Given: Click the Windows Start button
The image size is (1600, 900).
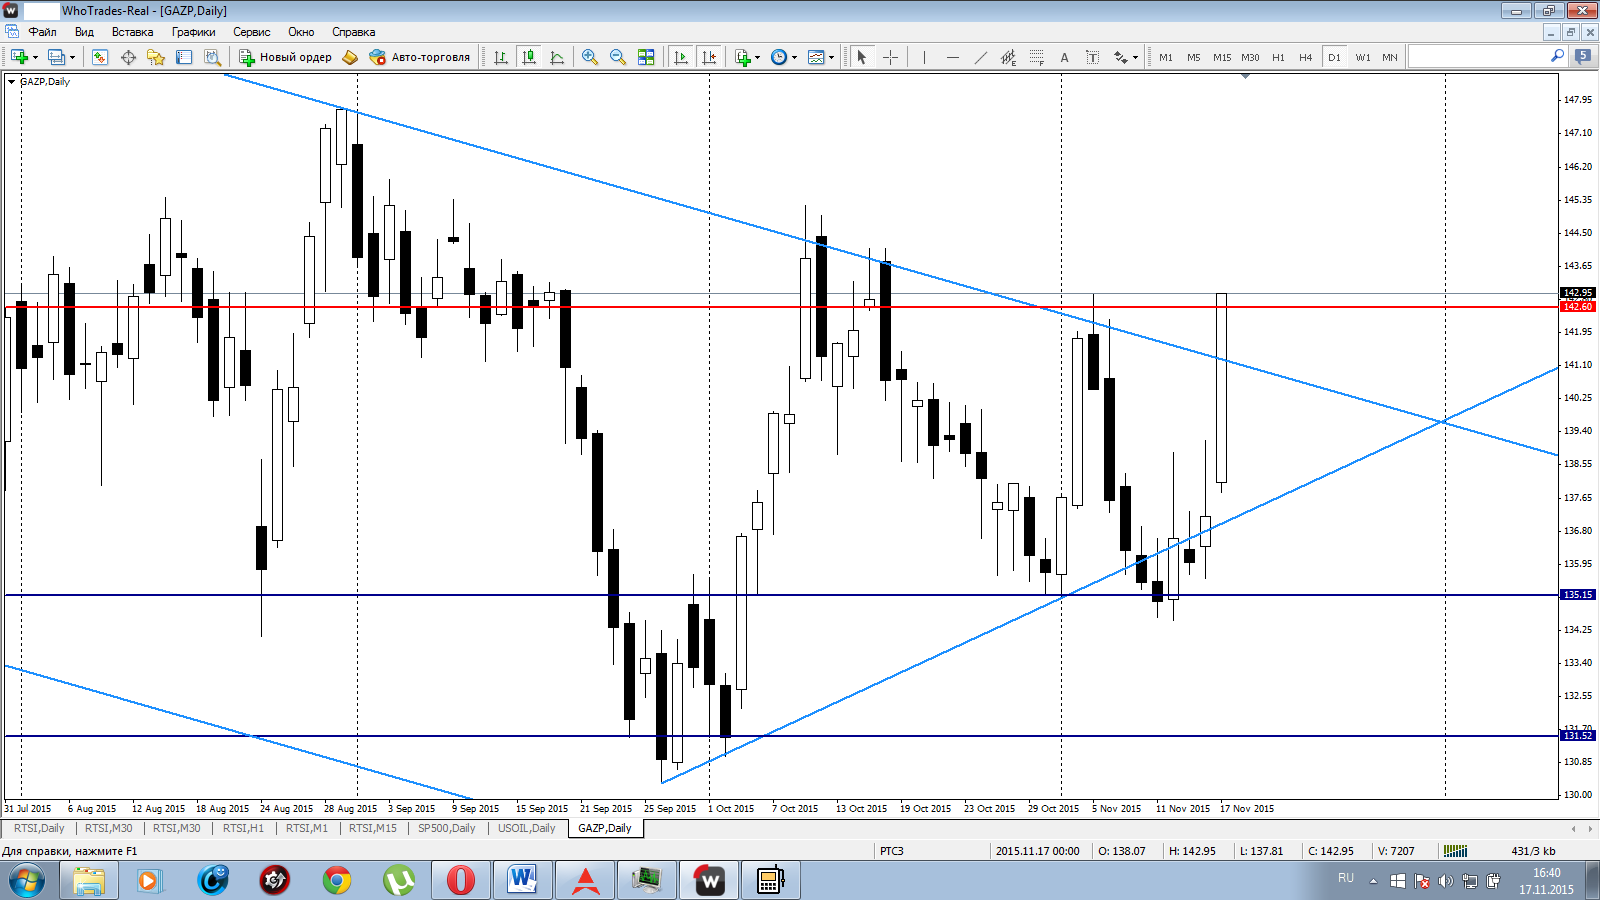Looking at the screenshot, I should click(x=27, y=880).
